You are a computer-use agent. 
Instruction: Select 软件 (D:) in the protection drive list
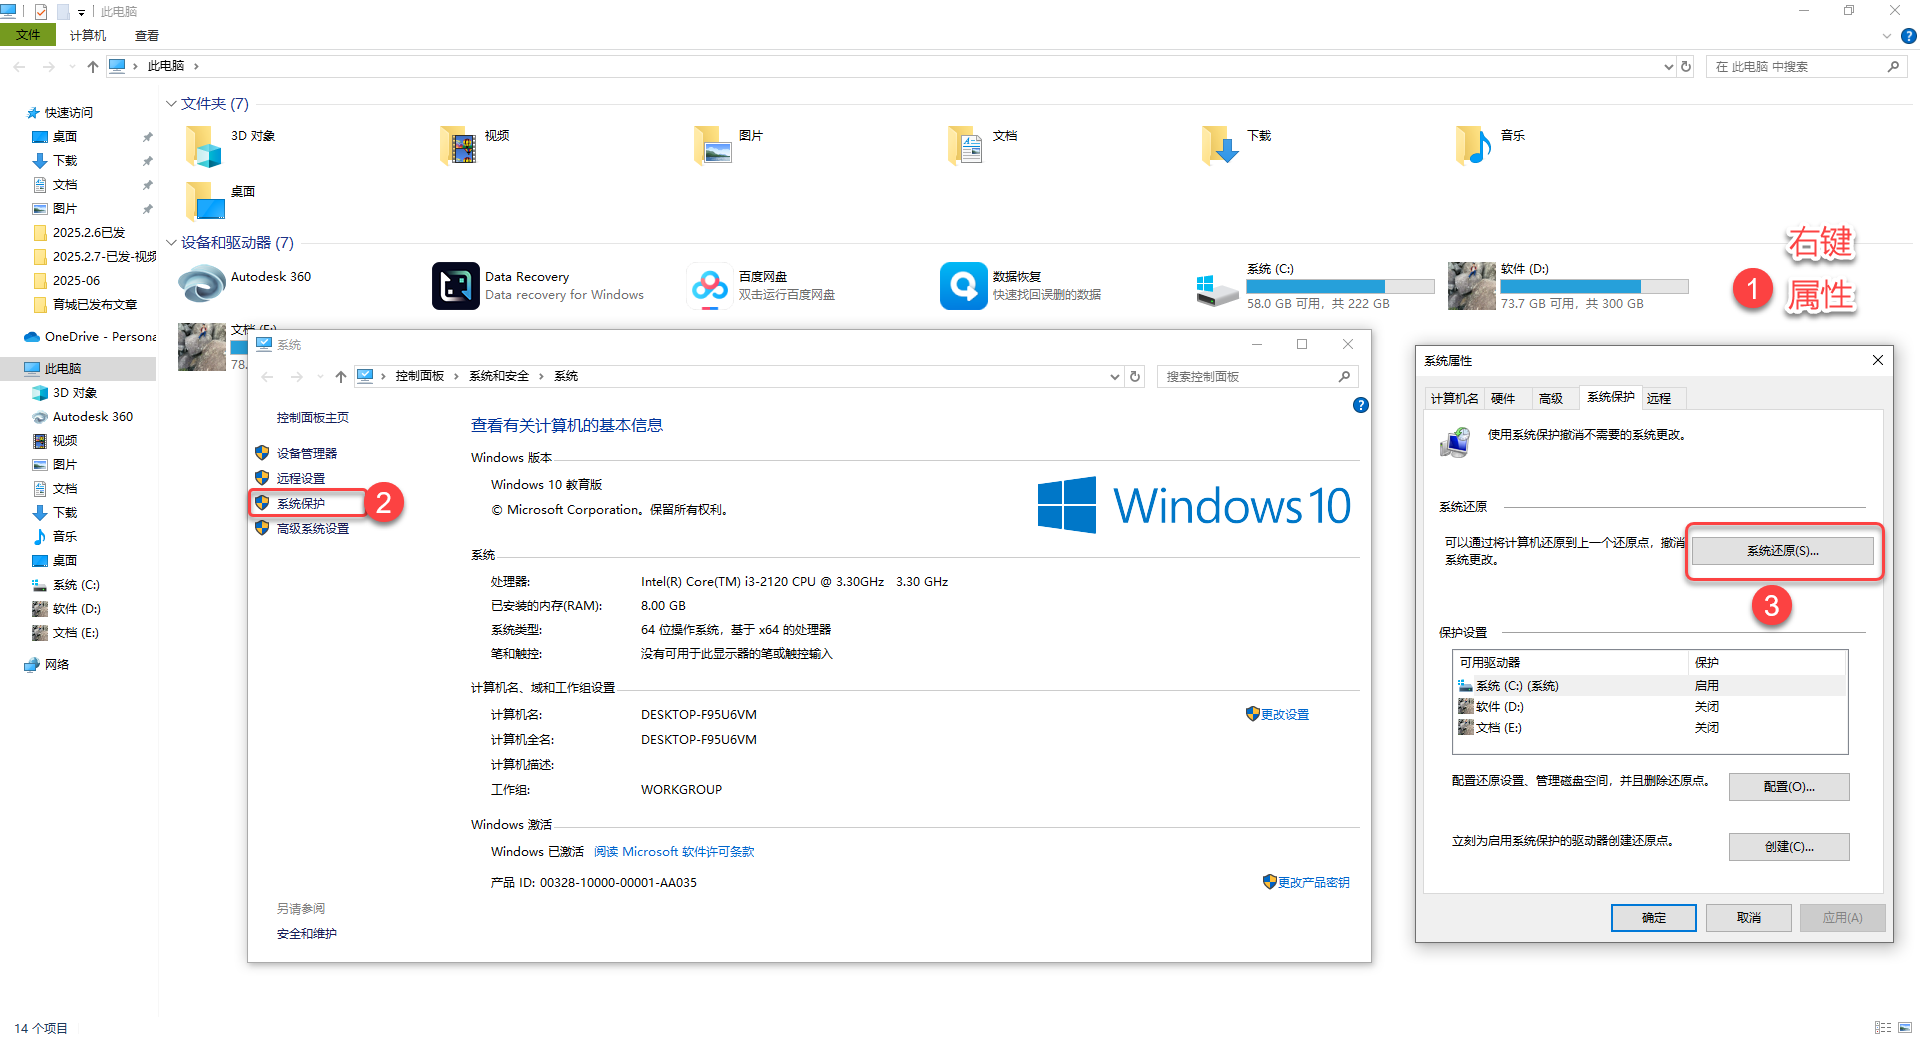(x=1499, y=707)
